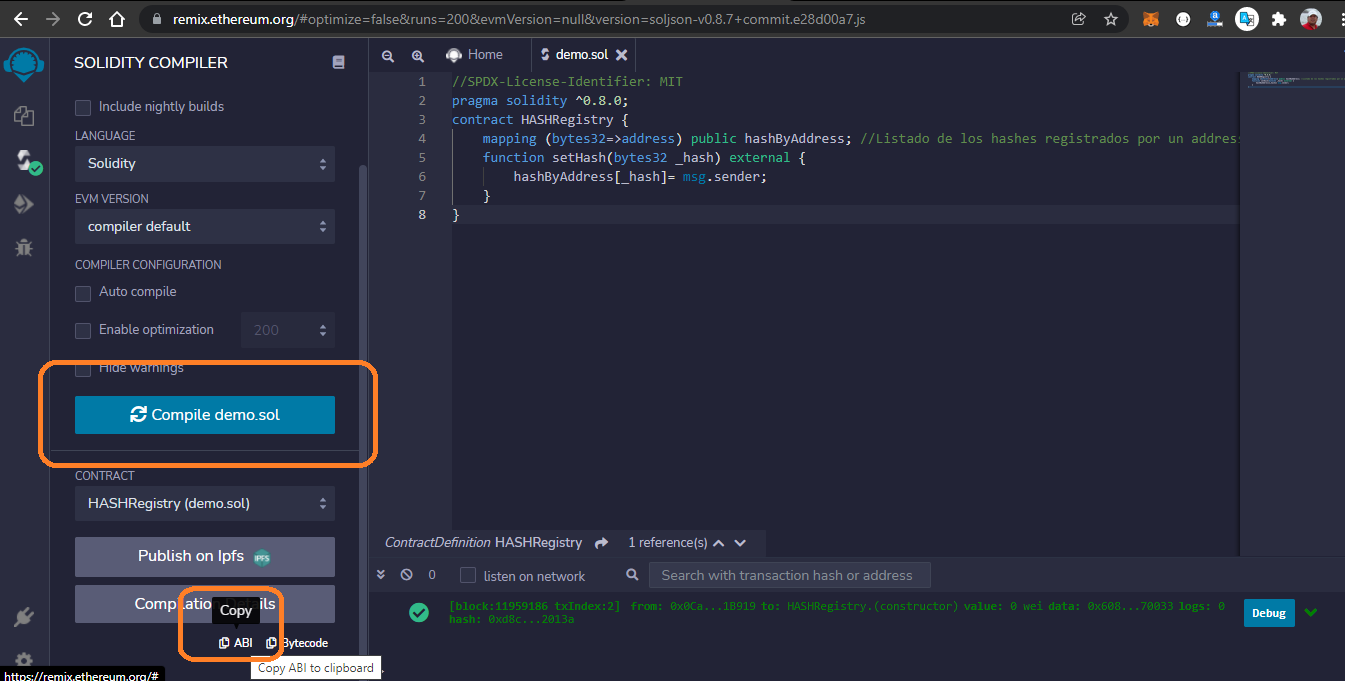Open the Debugger bug sidebar icon
1345x681 pixels.
tap(24, 247)
